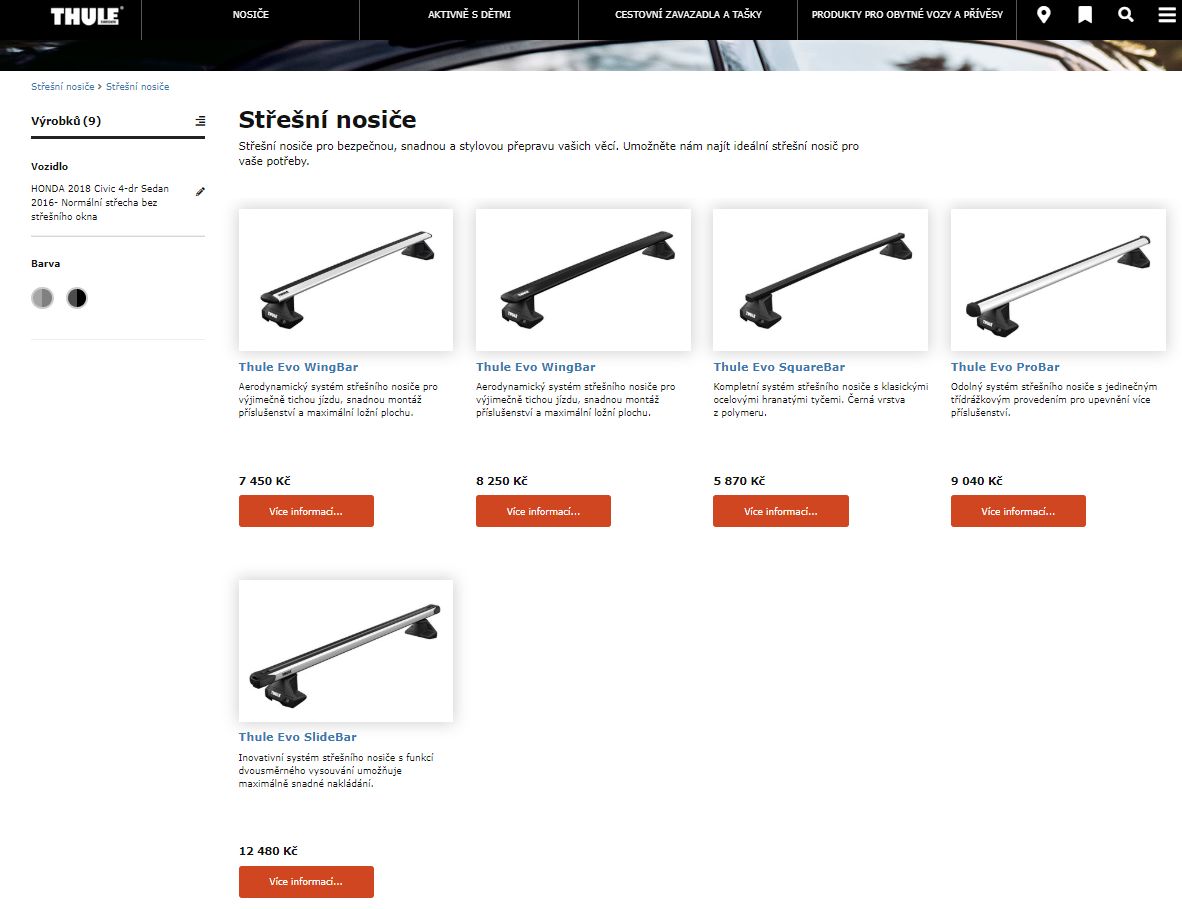Image resolution: width=1182 pixels, height=909 pixels.
Task: Filter by black color swatch
Action: point(77,298)
